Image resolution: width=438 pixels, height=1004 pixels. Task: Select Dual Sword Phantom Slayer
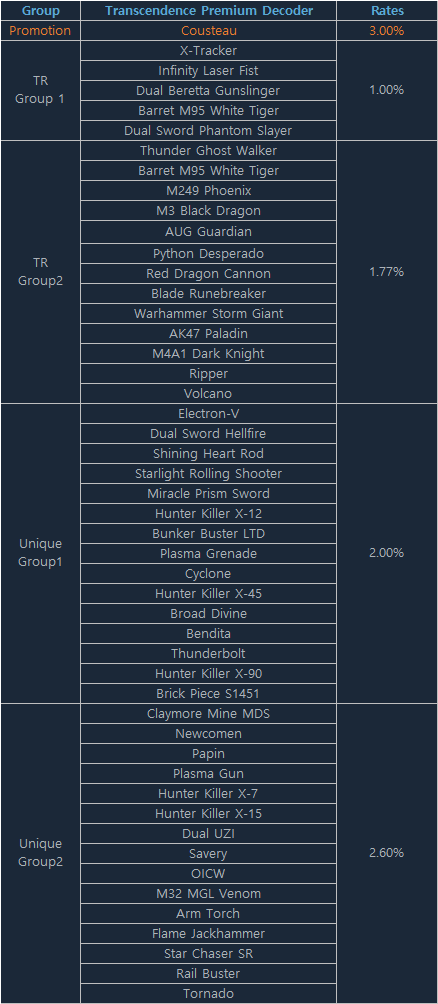[x=209, y=131]
